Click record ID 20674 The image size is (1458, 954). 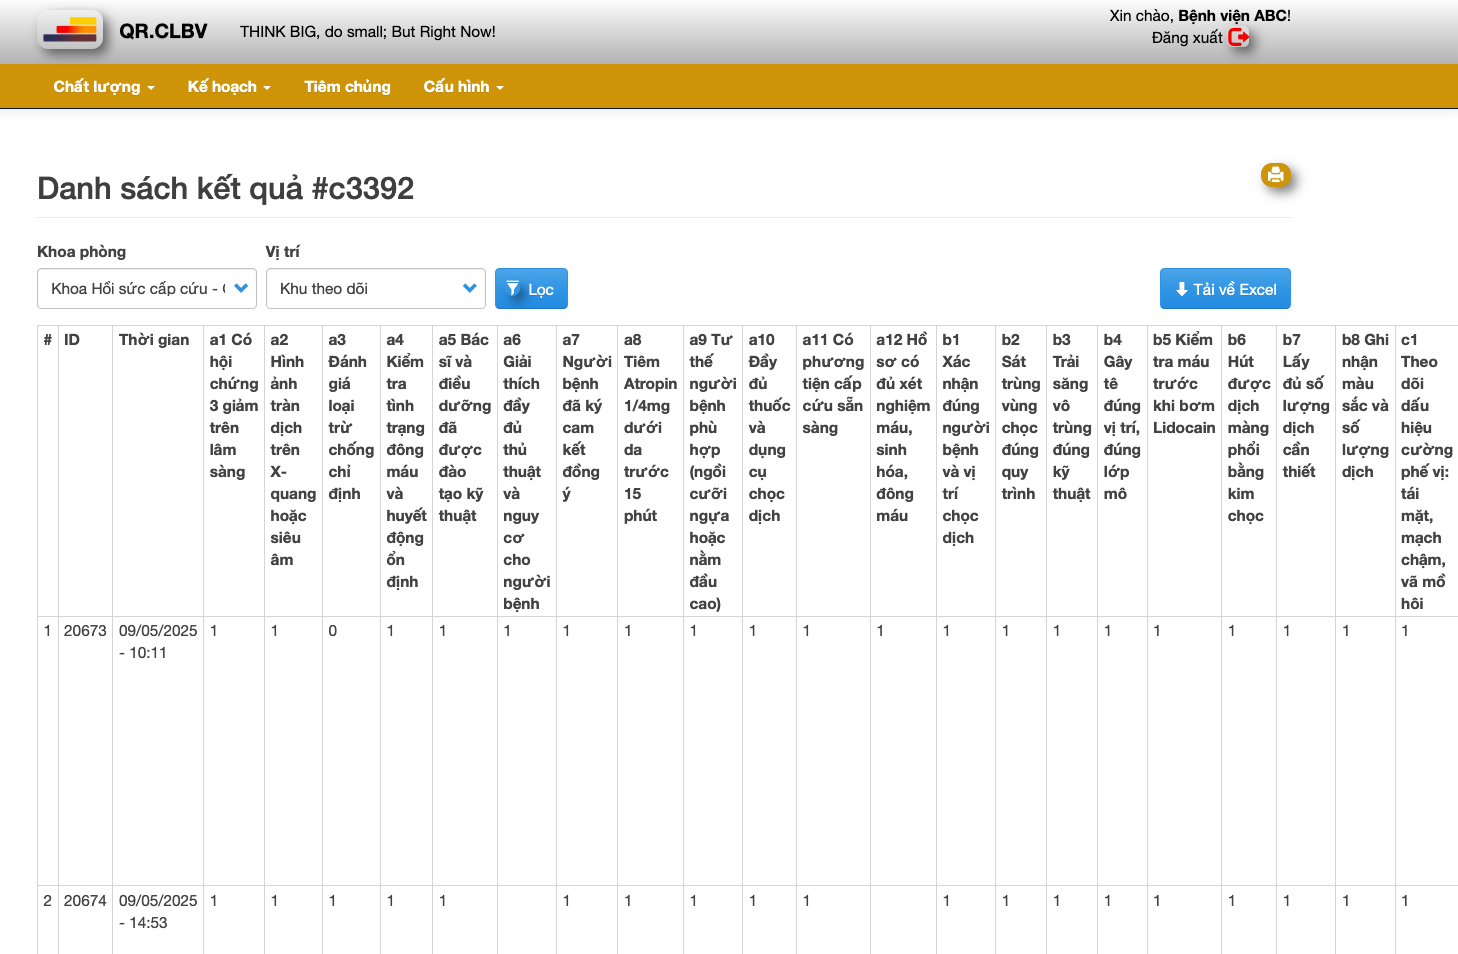click(85, 901)
